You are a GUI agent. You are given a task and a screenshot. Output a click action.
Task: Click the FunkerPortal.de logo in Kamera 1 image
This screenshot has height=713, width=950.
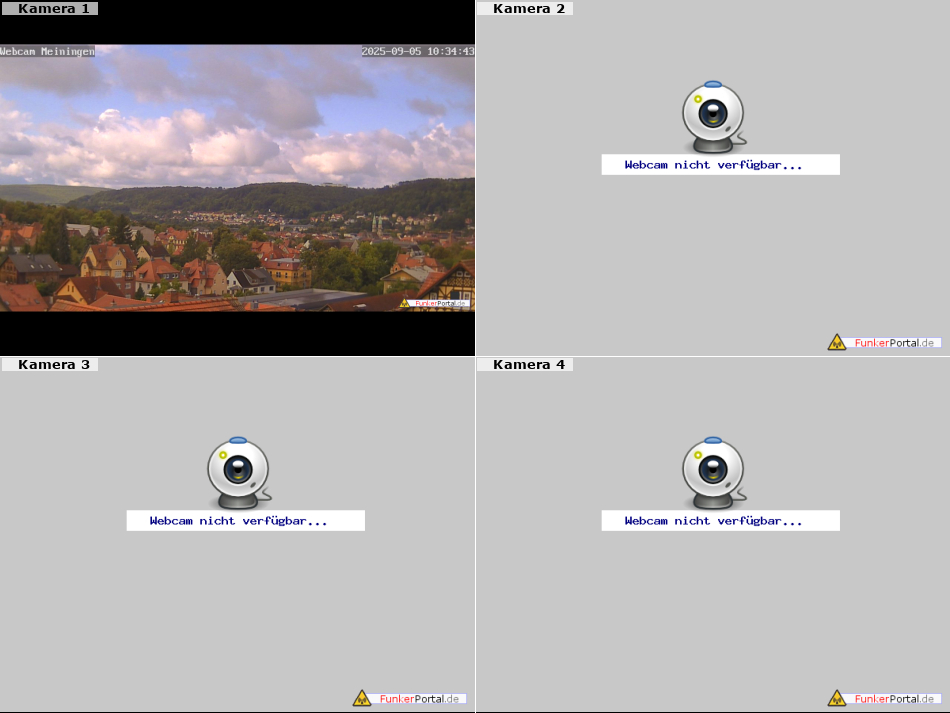(434, 303)
